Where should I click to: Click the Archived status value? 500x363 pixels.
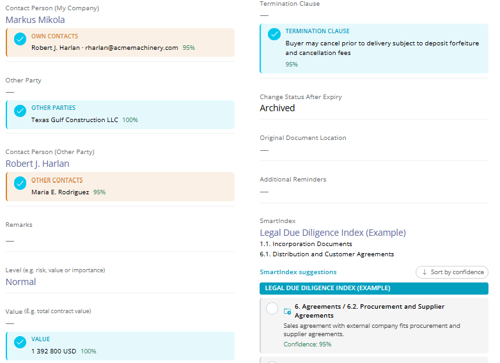[x=277, y=108]
